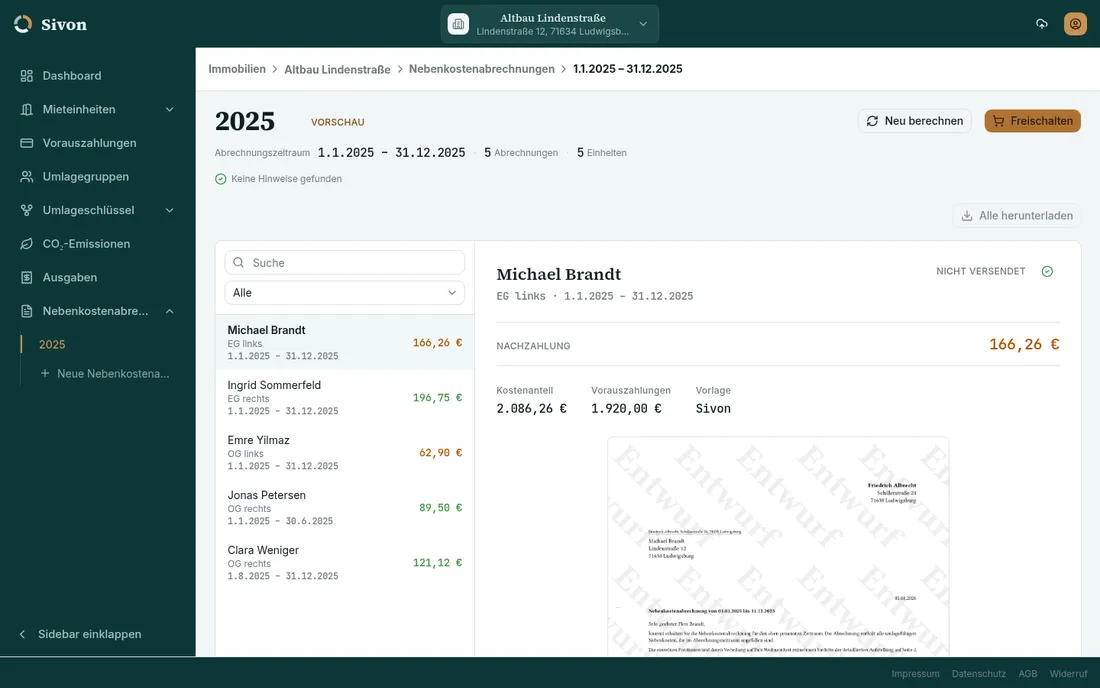Open the document preview thumbnail
1100x688 pixels.
778,546
